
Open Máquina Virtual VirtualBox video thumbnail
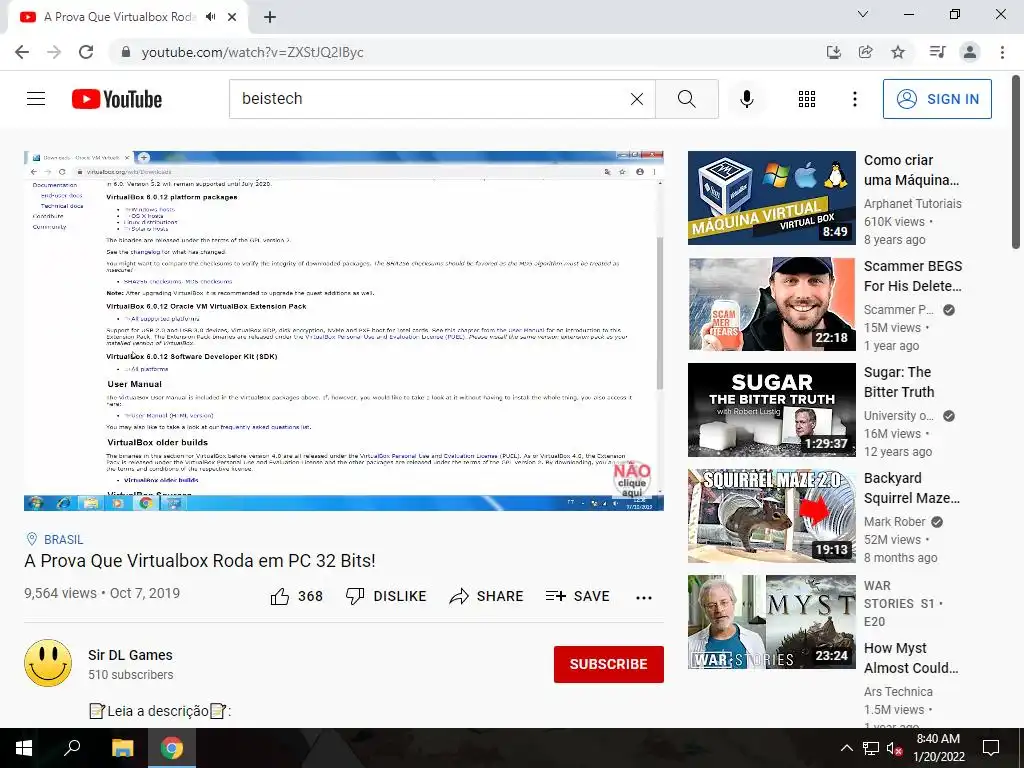(x=771, y=198)
